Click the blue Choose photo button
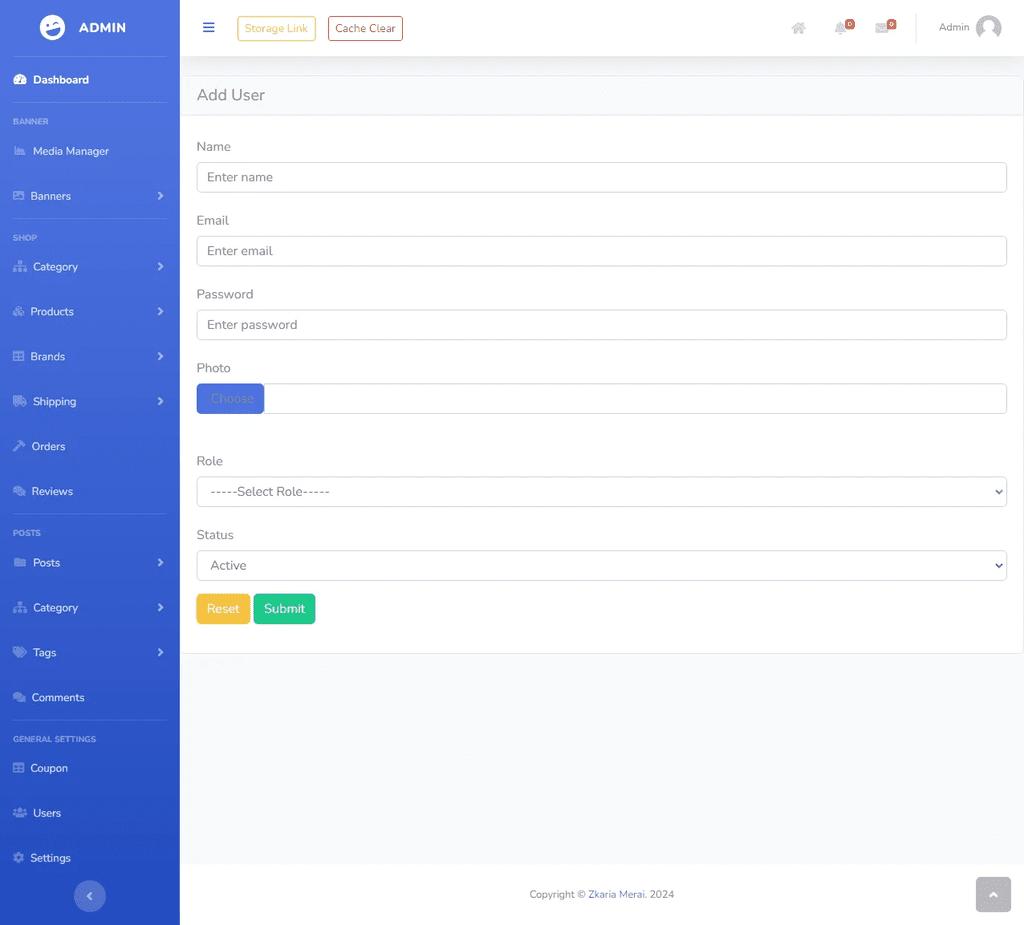This screenshot has height=925, width=1024. 231,398
